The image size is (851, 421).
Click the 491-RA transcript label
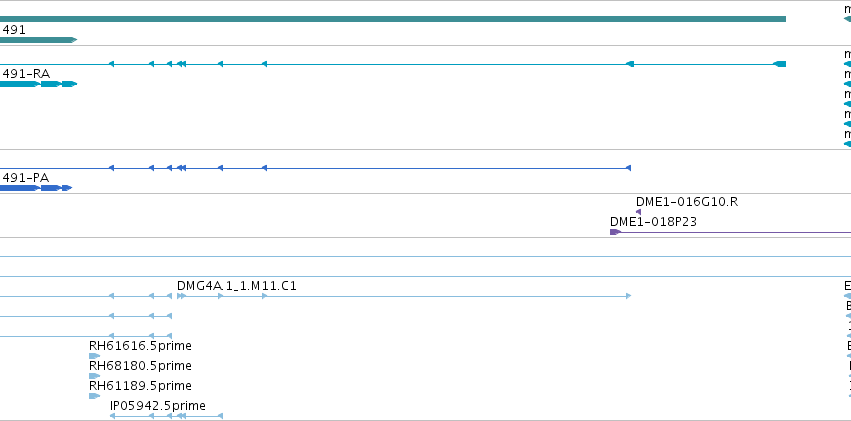click(26, 73)
